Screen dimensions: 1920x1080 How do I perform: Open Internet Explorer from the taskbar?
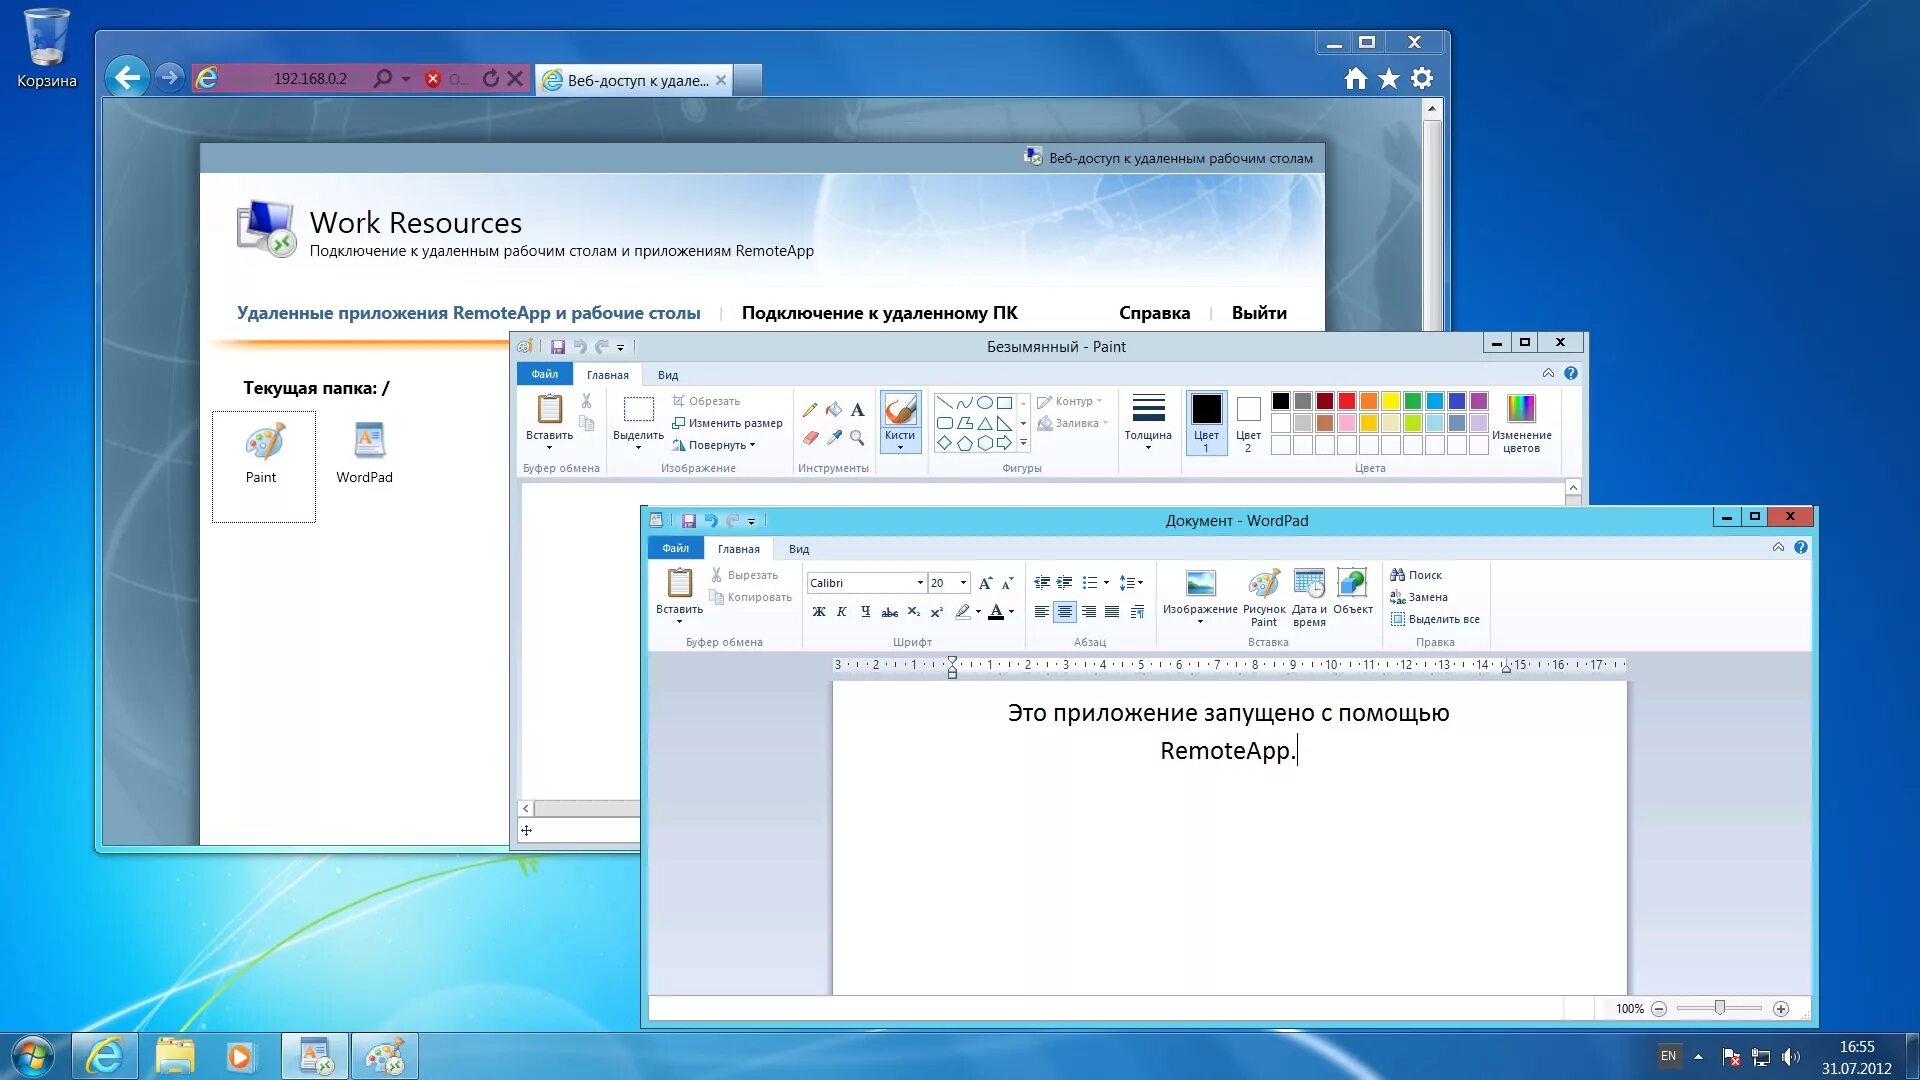coord(104,1056)
